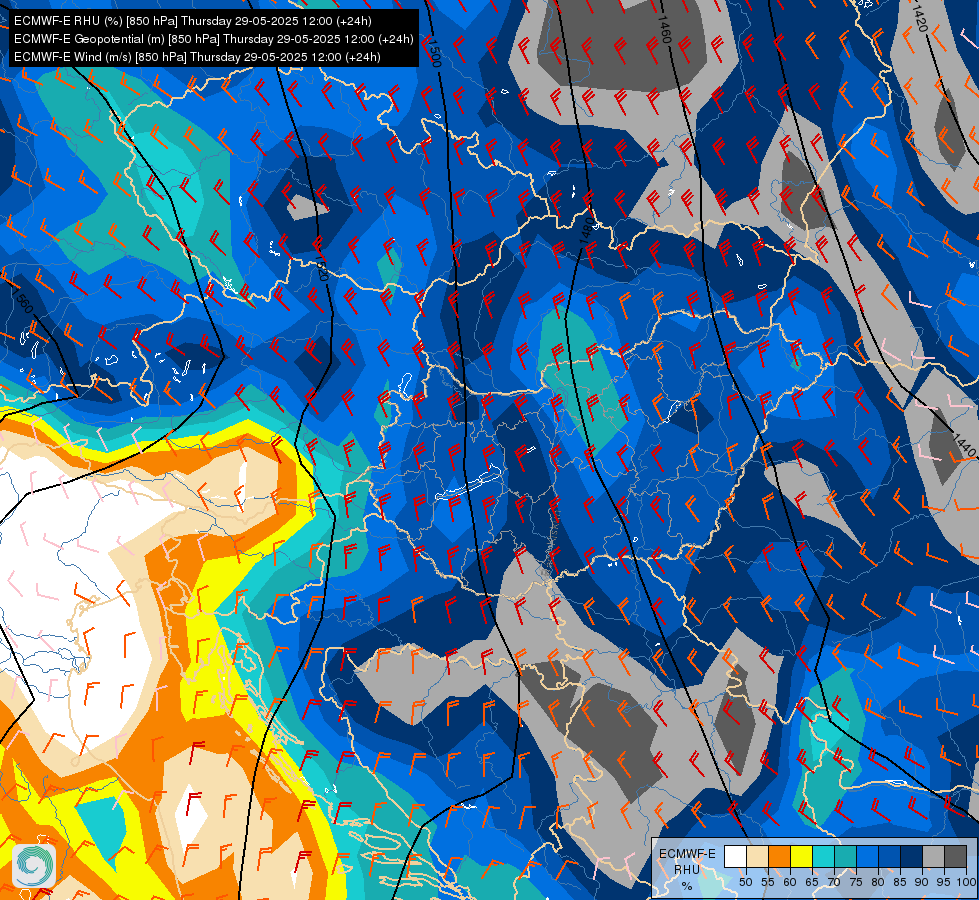Click the medium blue 80–85% legend swatch
This screenshot has width=979, height=900.
[x=890, y=856]
